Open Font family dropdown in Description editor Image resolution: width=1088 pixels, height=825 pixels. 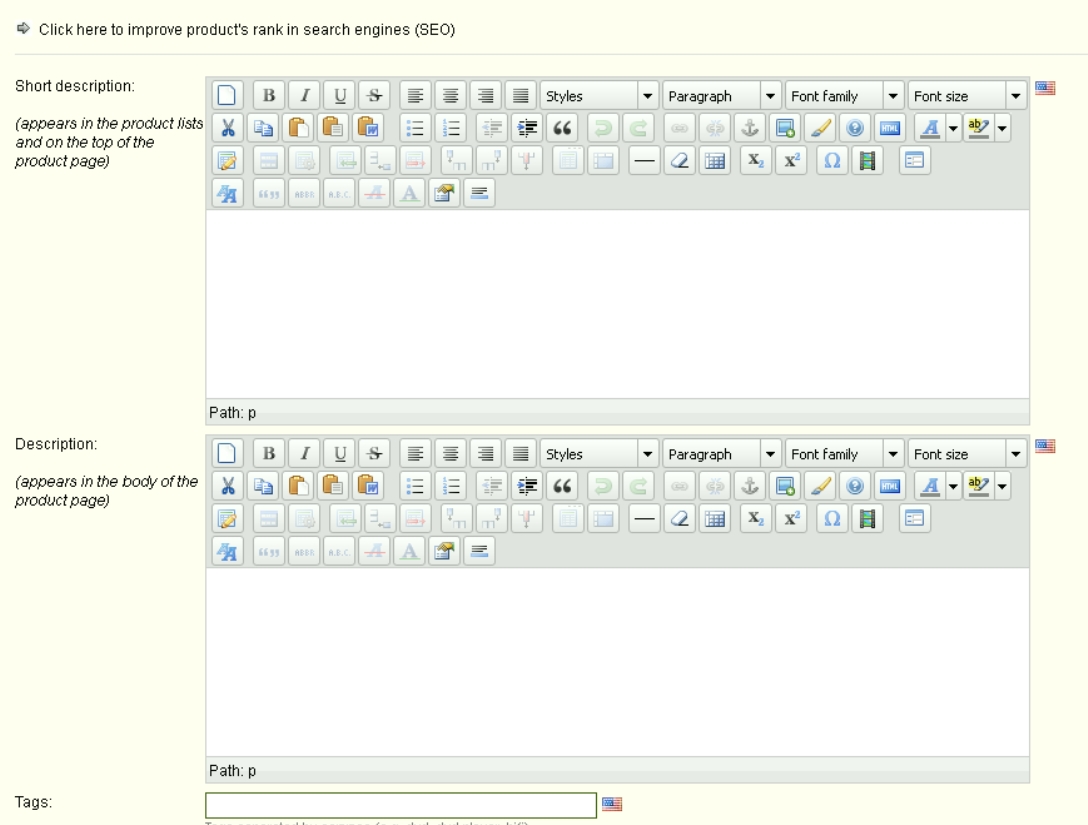(x=844, y=454)
